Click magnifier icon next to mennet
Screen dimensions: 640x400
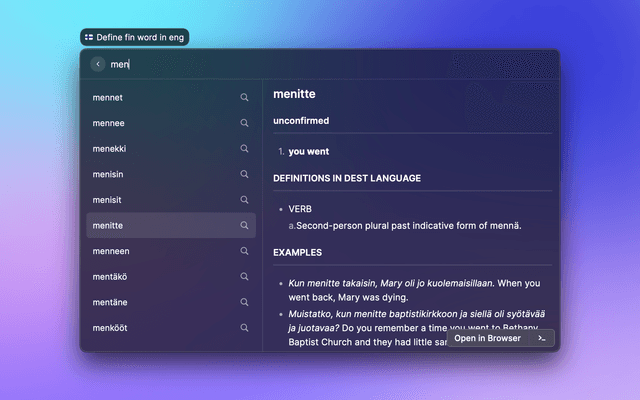click(x=244, y=98)
